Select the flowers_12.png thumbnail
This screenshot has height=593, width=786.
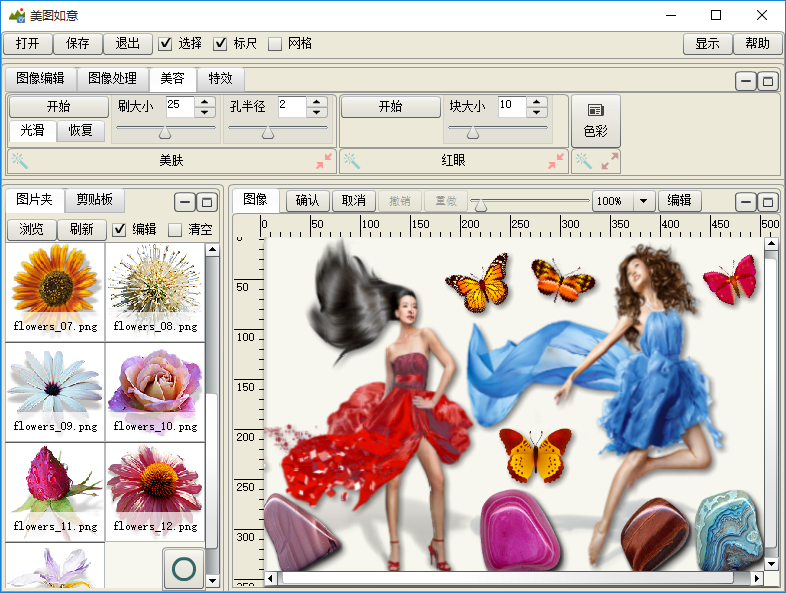(x=155, y=492)
